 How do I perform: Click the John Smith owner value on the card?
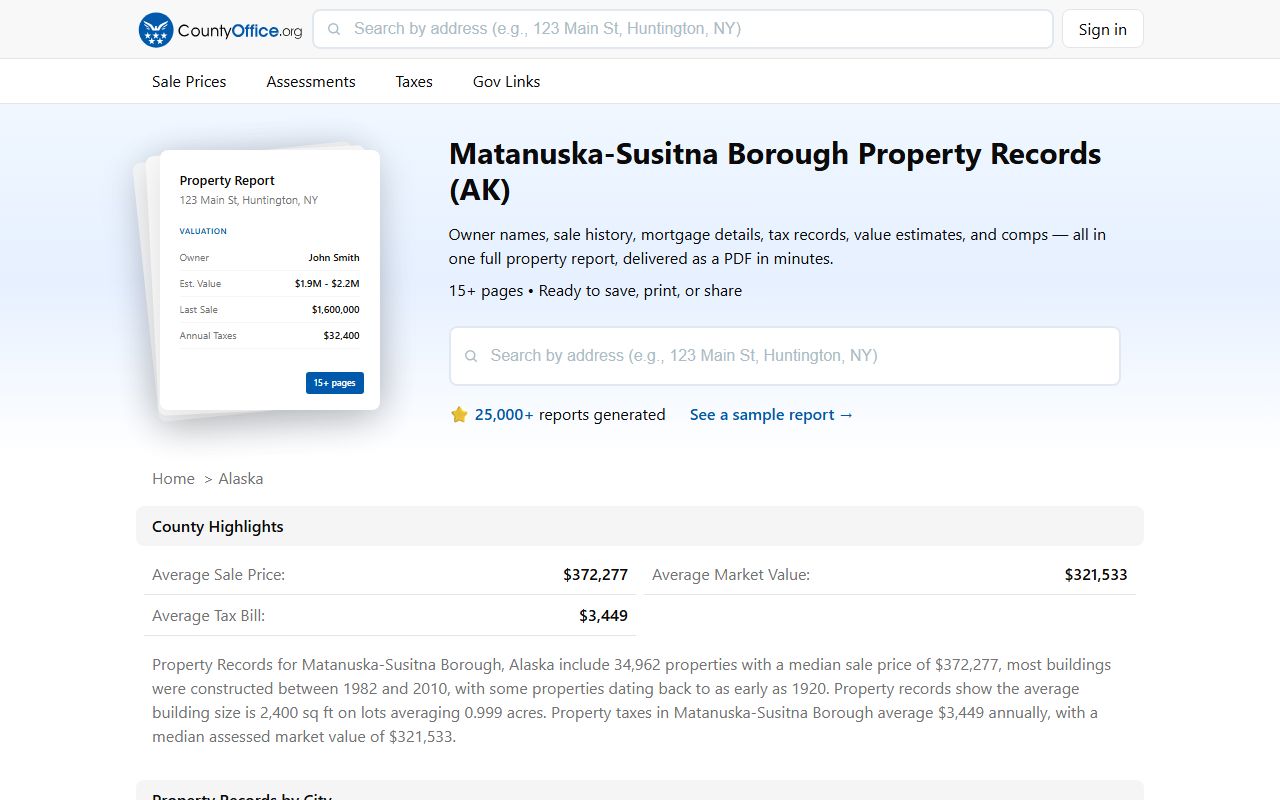click(x=334, y=257)
